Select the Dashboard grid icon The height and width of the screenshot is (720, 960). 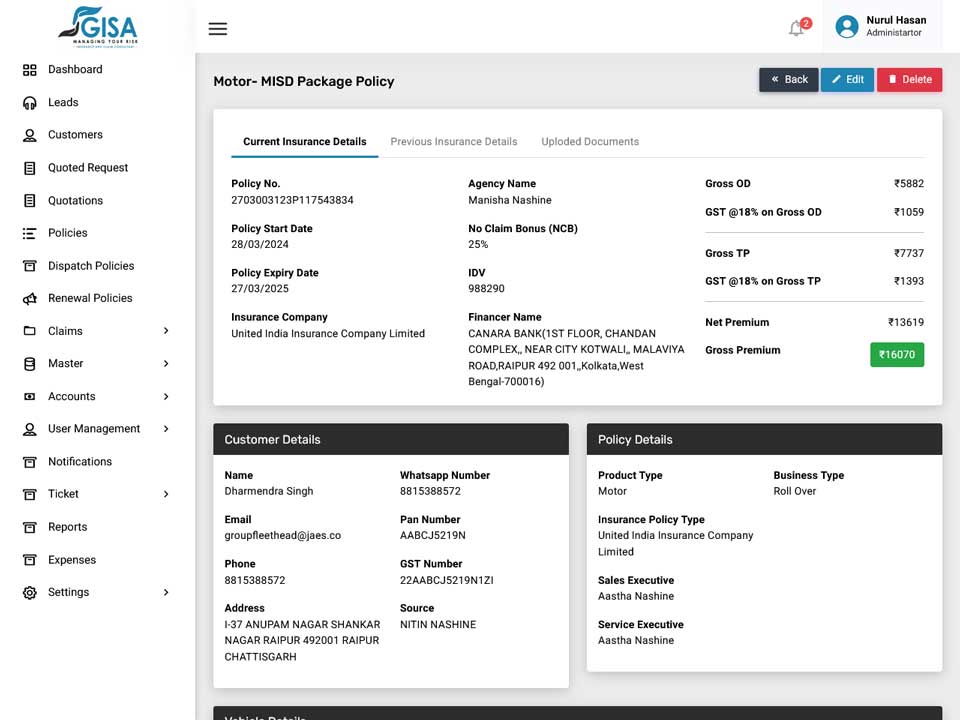coord(29,70)
